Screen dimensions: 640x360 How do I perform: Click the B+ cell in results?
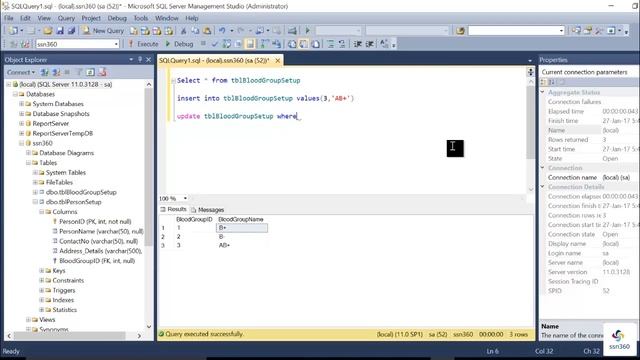(x=242, y=228)
